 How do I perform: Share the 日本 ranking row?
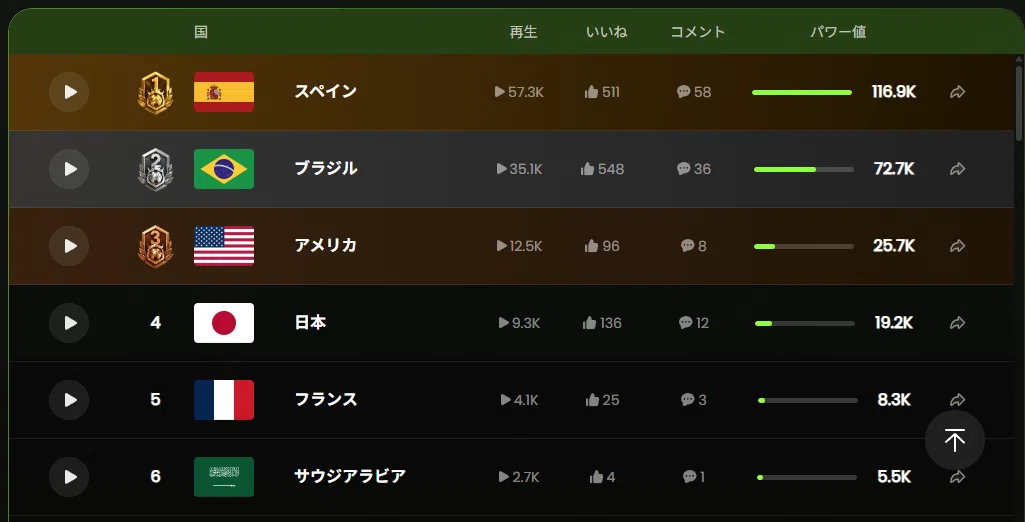(x=957, y=323)
